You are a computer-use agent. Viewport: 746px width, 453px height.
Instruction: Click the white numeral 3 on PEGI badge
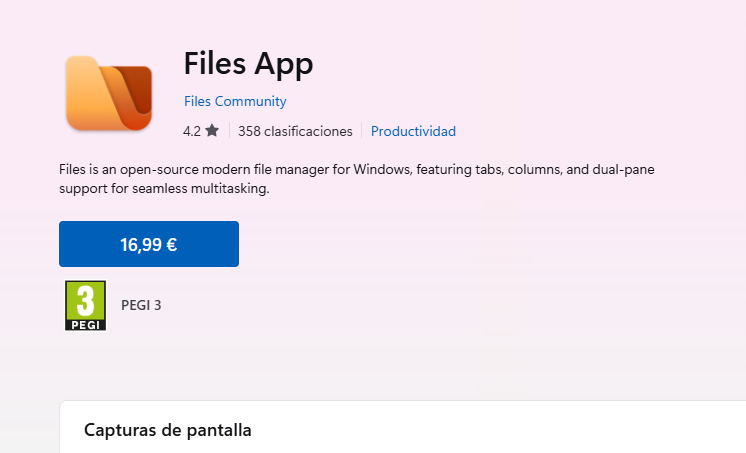(x=86, y=301)
